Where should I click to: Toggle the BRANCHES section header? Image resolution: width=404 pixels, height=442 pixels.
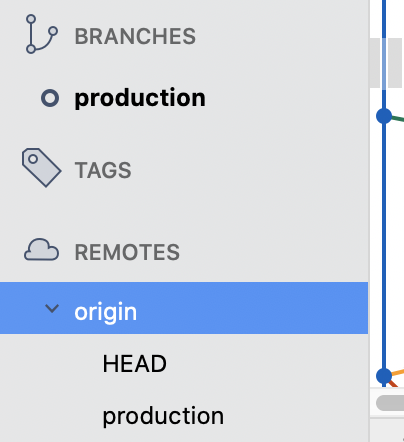coord(135,36)
